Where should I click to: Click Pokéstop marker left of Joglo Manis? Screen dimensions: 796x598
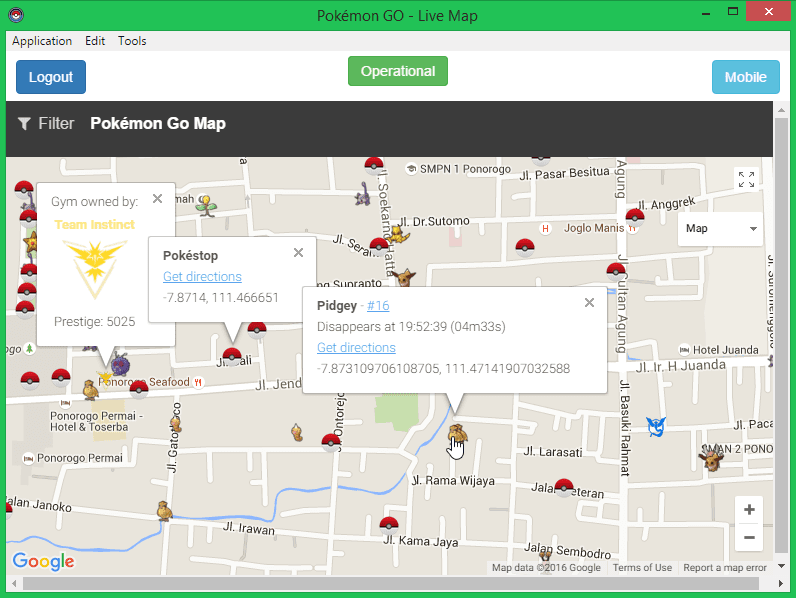tap(524, 248)
